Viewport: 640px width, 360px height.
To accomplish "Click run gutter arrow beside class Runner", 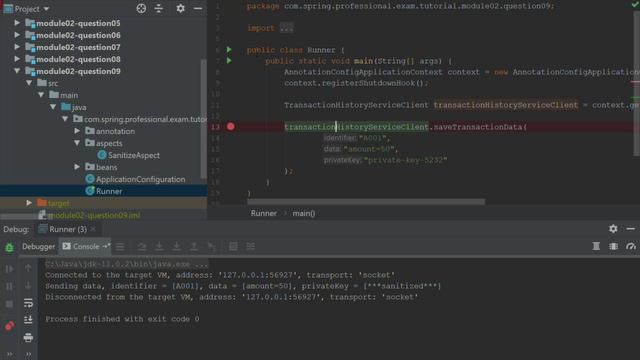I will point(229,49).
